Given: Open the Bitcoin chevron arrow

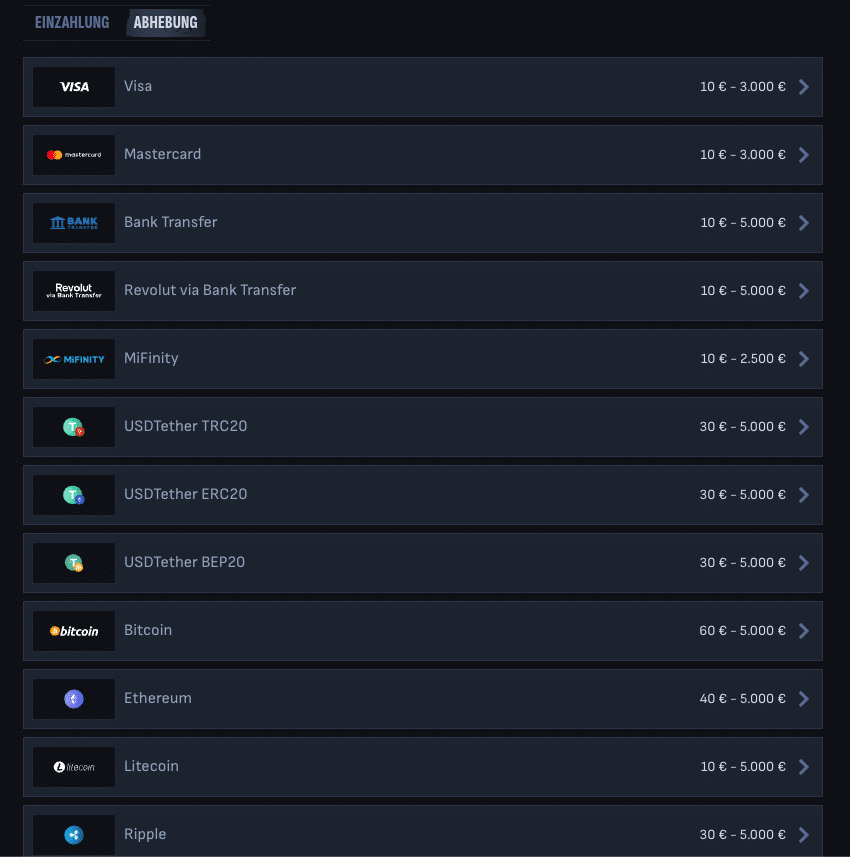Looking at the screenshot, I should click(x=804, y=631).
